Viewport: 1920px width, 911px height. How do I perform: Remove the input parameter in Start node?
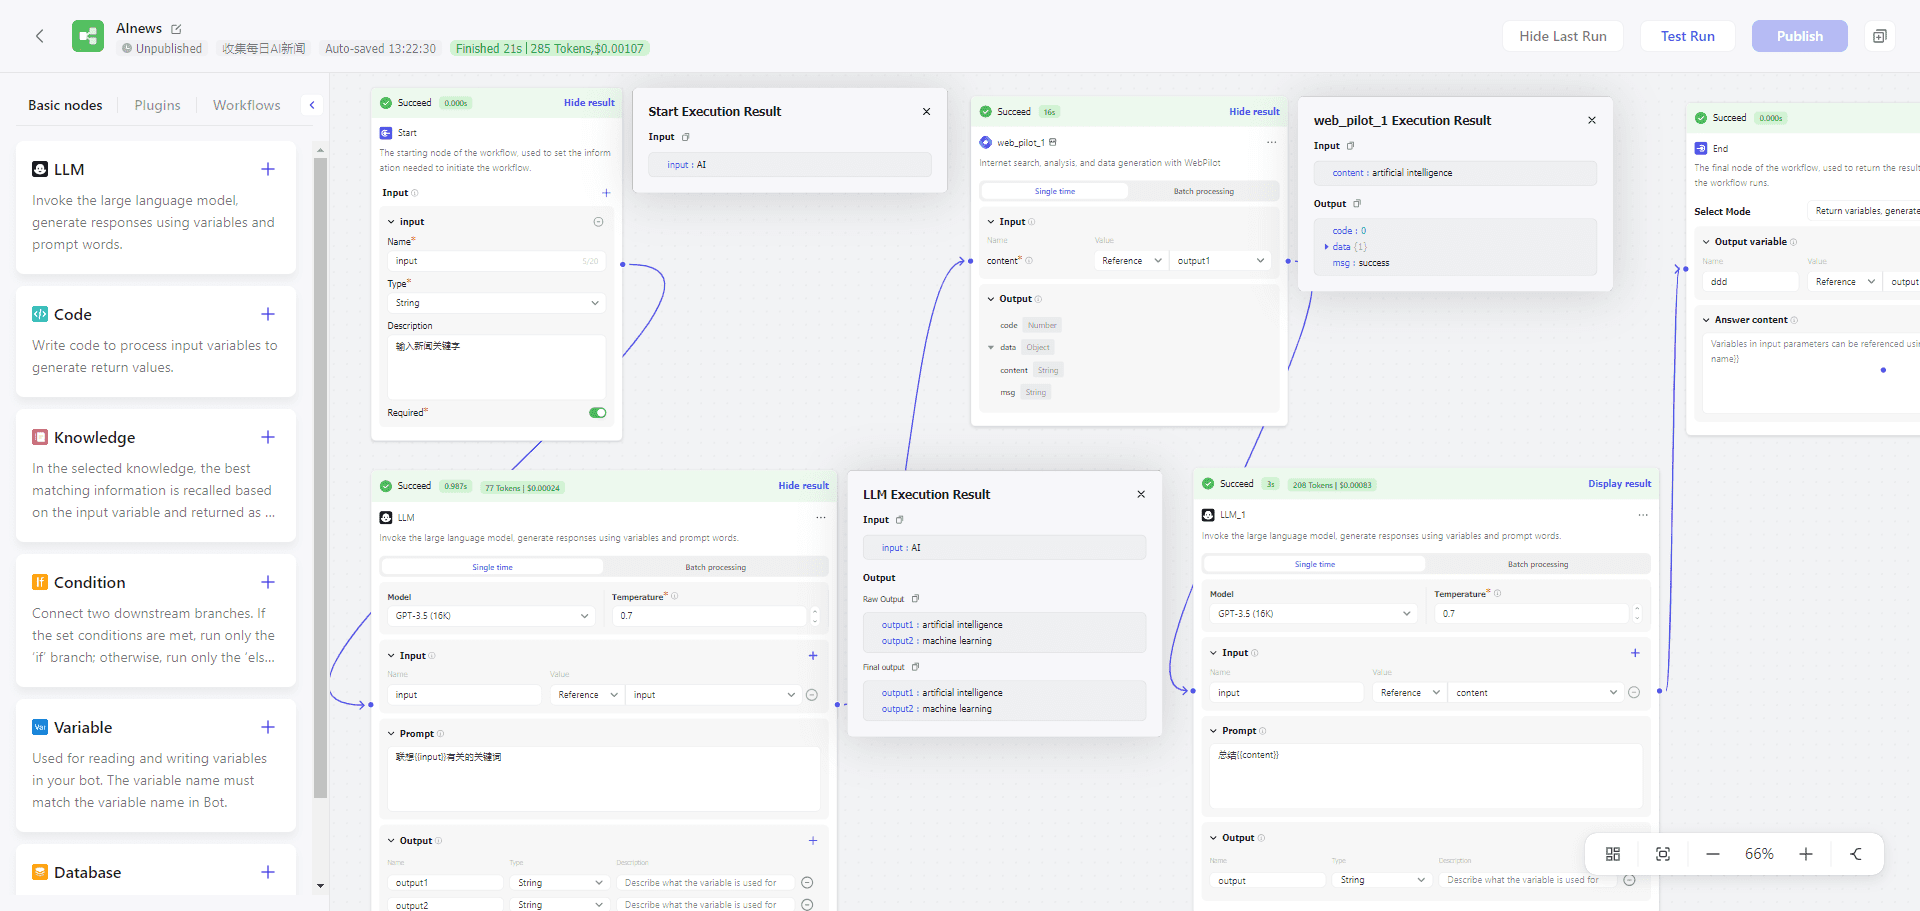click(x=598, y=222)
